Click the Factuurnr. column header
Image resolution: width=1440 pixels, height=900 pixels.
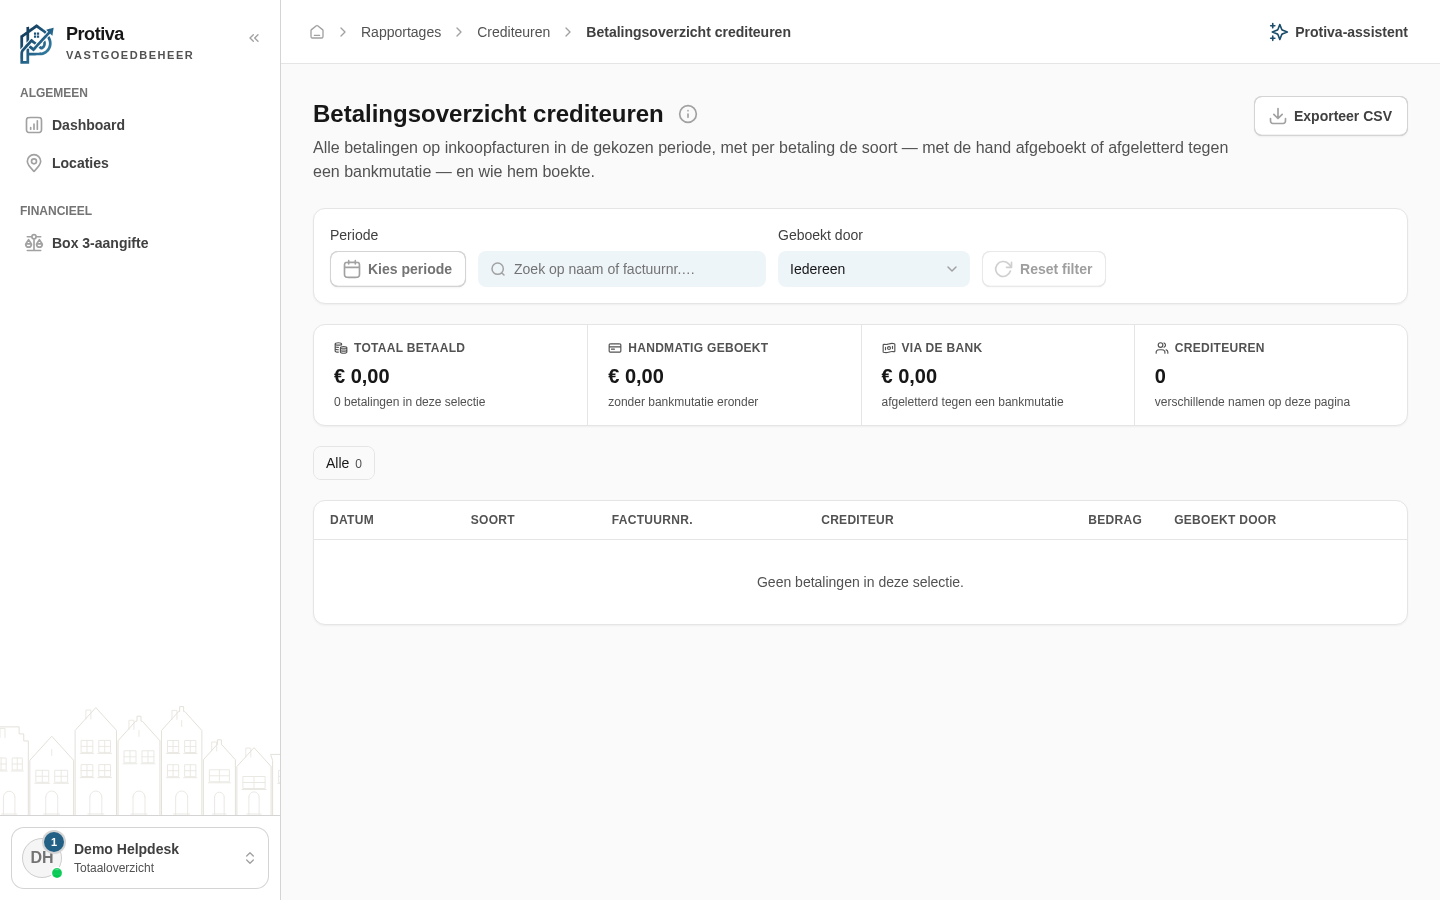[x=652, y=520]
